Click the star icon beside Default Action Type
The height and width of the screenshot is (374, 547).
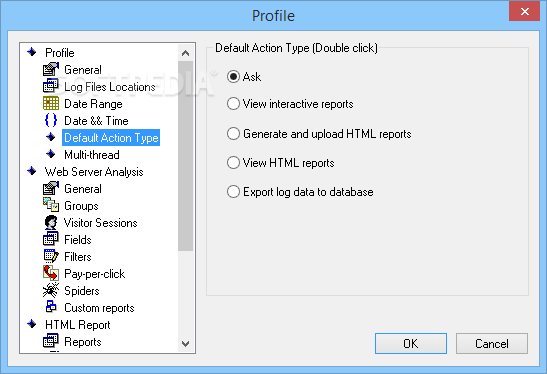pos(51,137)
